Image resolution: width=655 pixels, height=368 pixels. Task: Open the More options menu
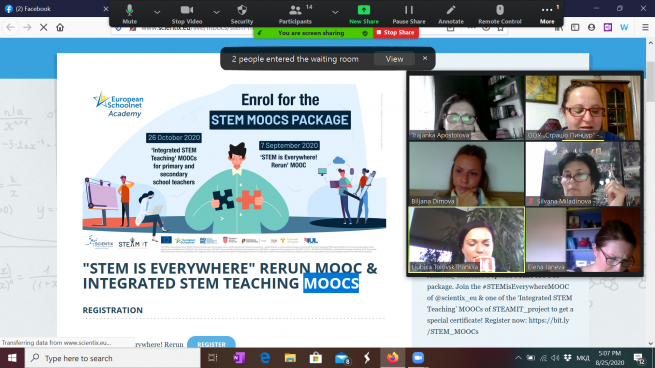click(x=547, y=14)
